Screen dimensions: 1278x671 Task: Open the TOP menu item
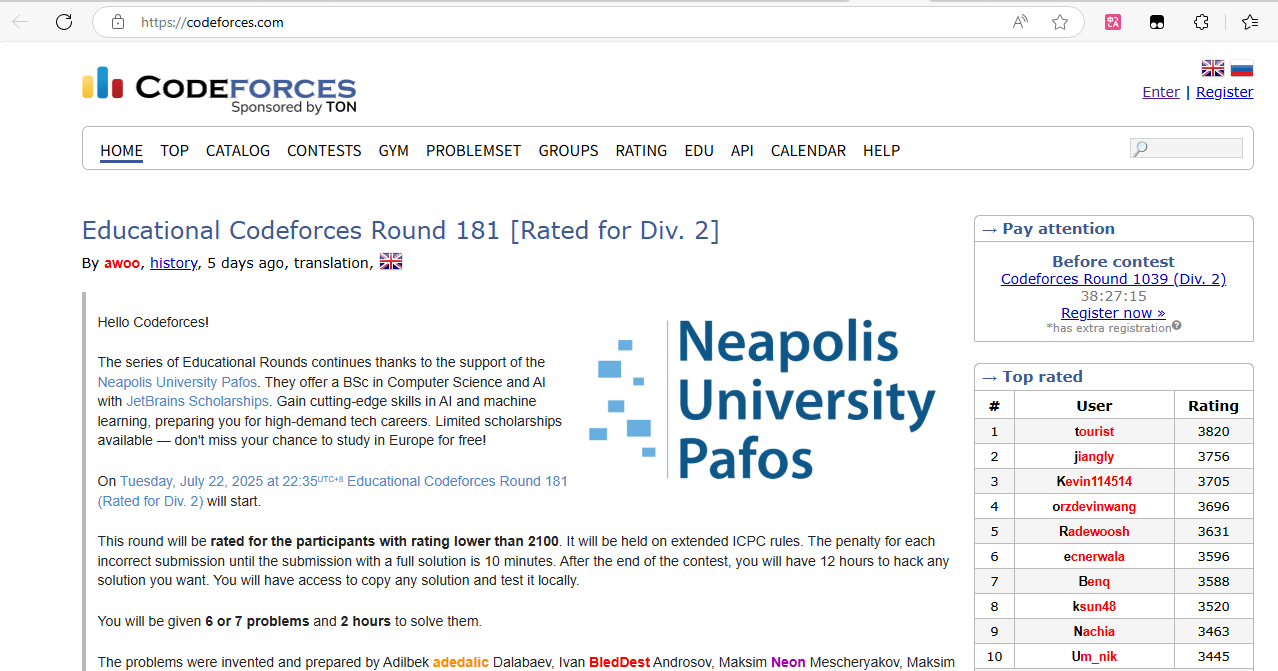pyautogui.click(x=174, y=150)
